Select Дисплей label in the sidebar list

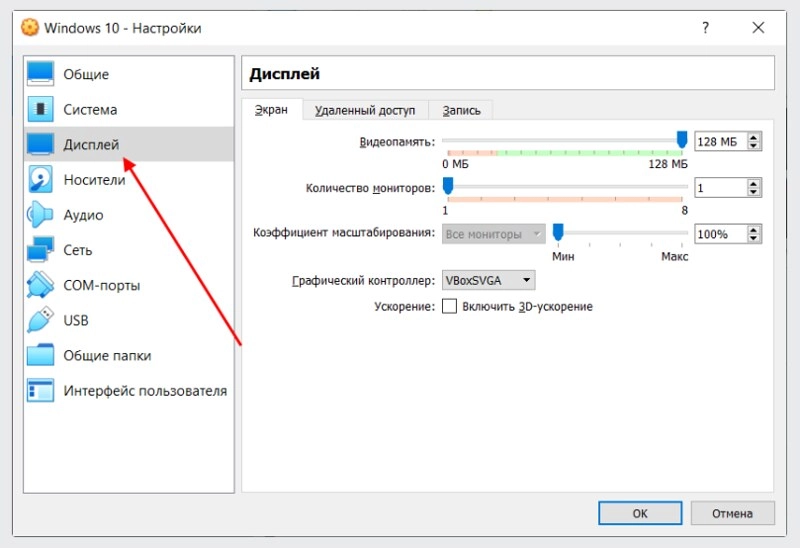[91, 144]
